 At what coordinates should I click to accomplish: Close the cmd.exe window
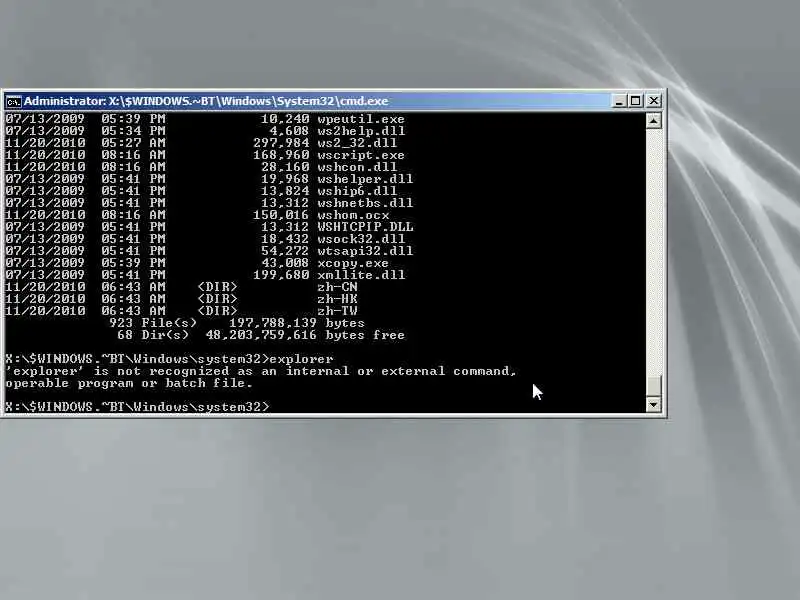coord(654,101)
